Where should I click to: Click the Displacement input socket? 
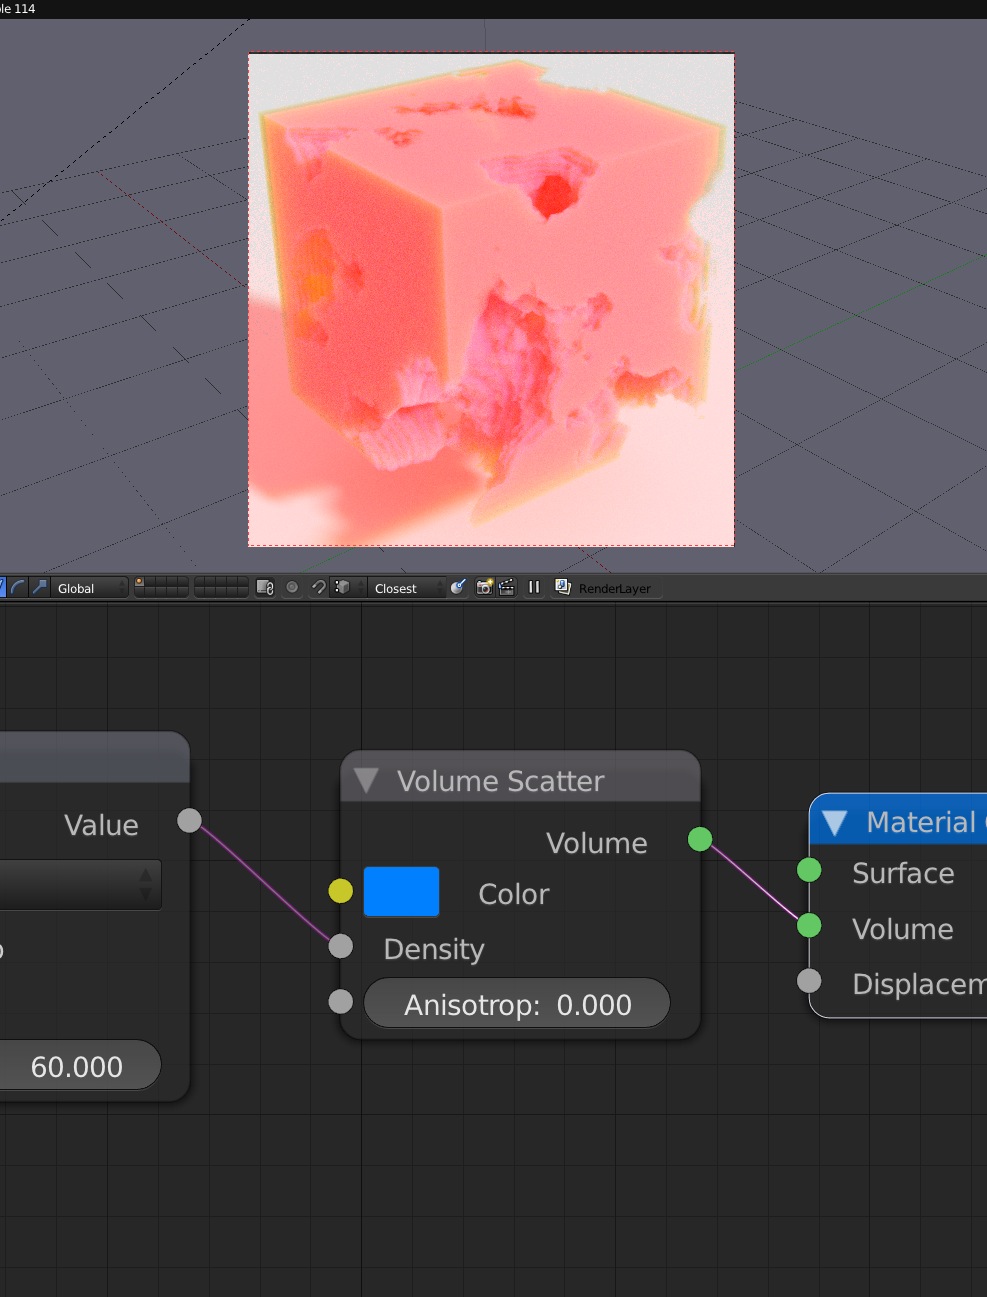(809, 981)
